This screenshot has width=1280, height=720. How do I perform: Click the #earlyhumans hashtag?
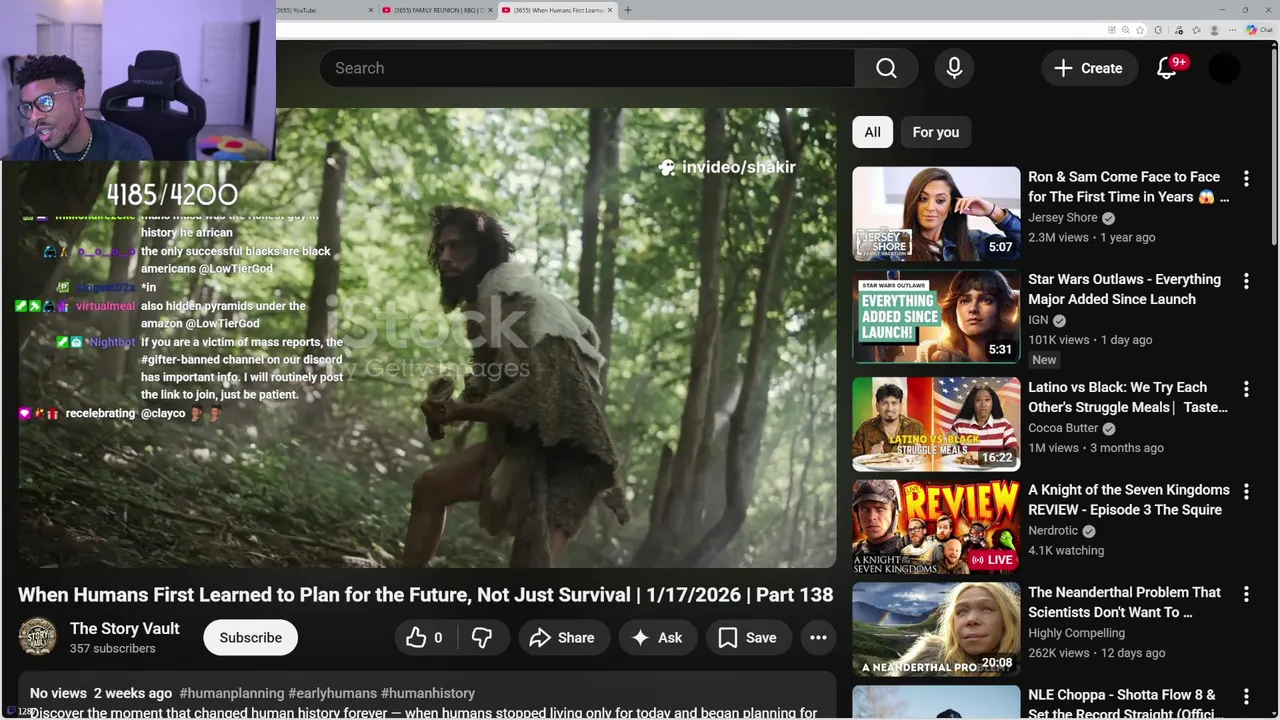click(332, 693)
